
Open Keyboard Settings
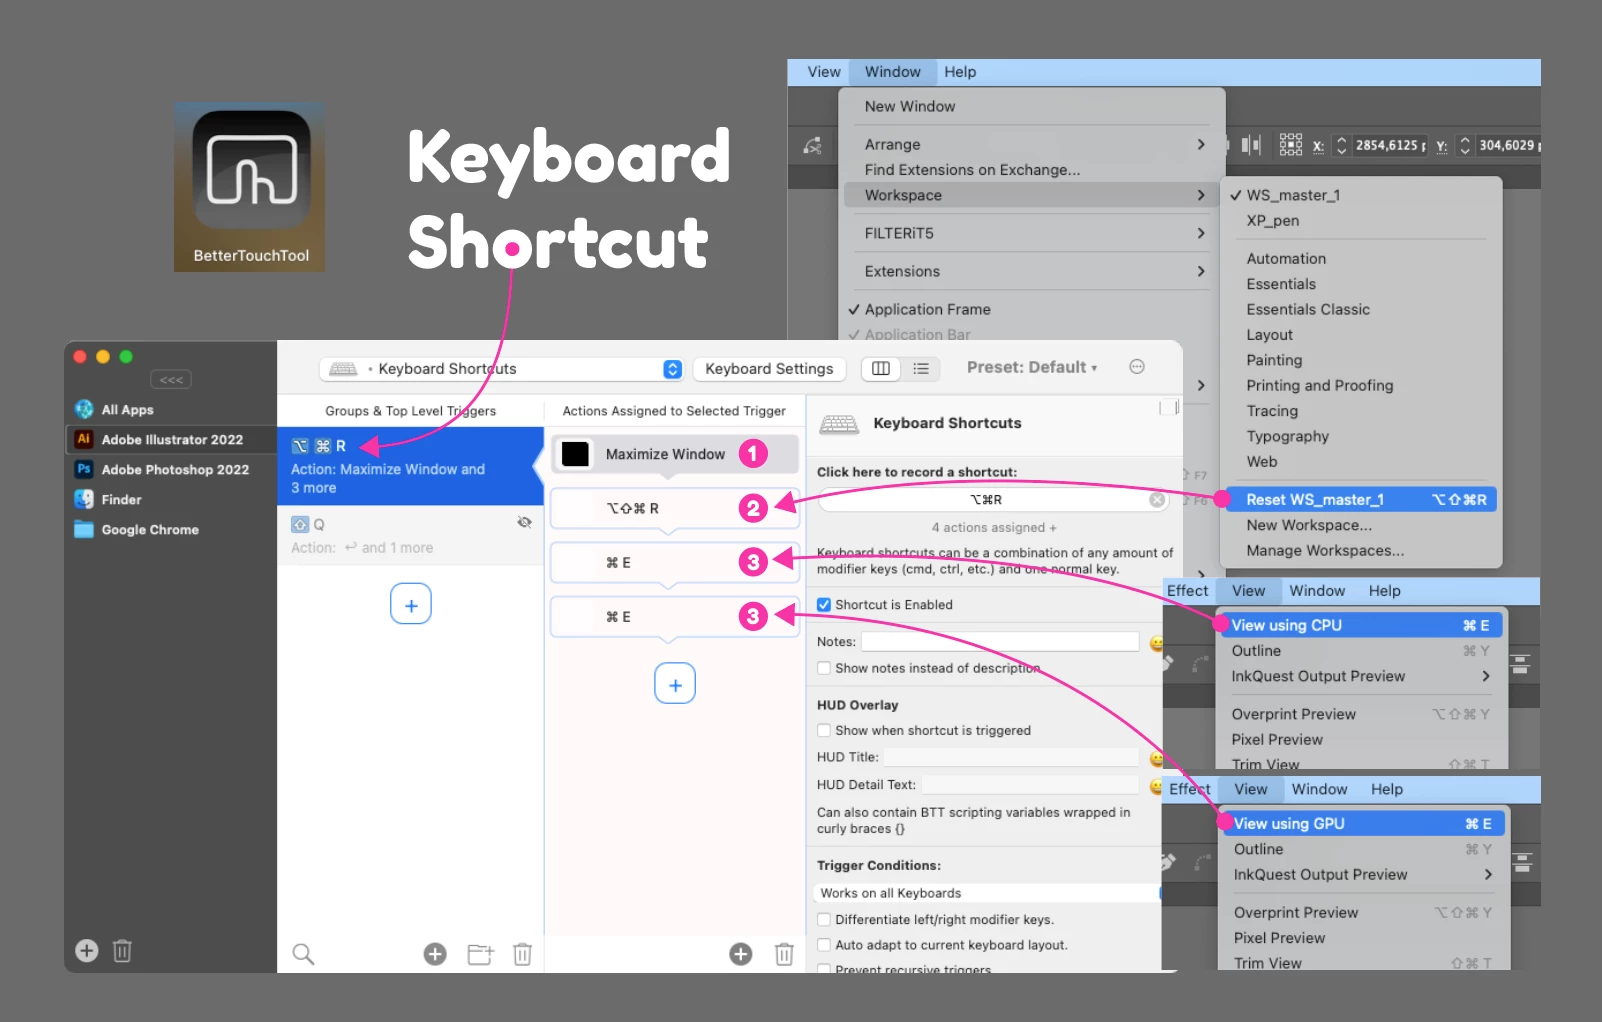769,369
